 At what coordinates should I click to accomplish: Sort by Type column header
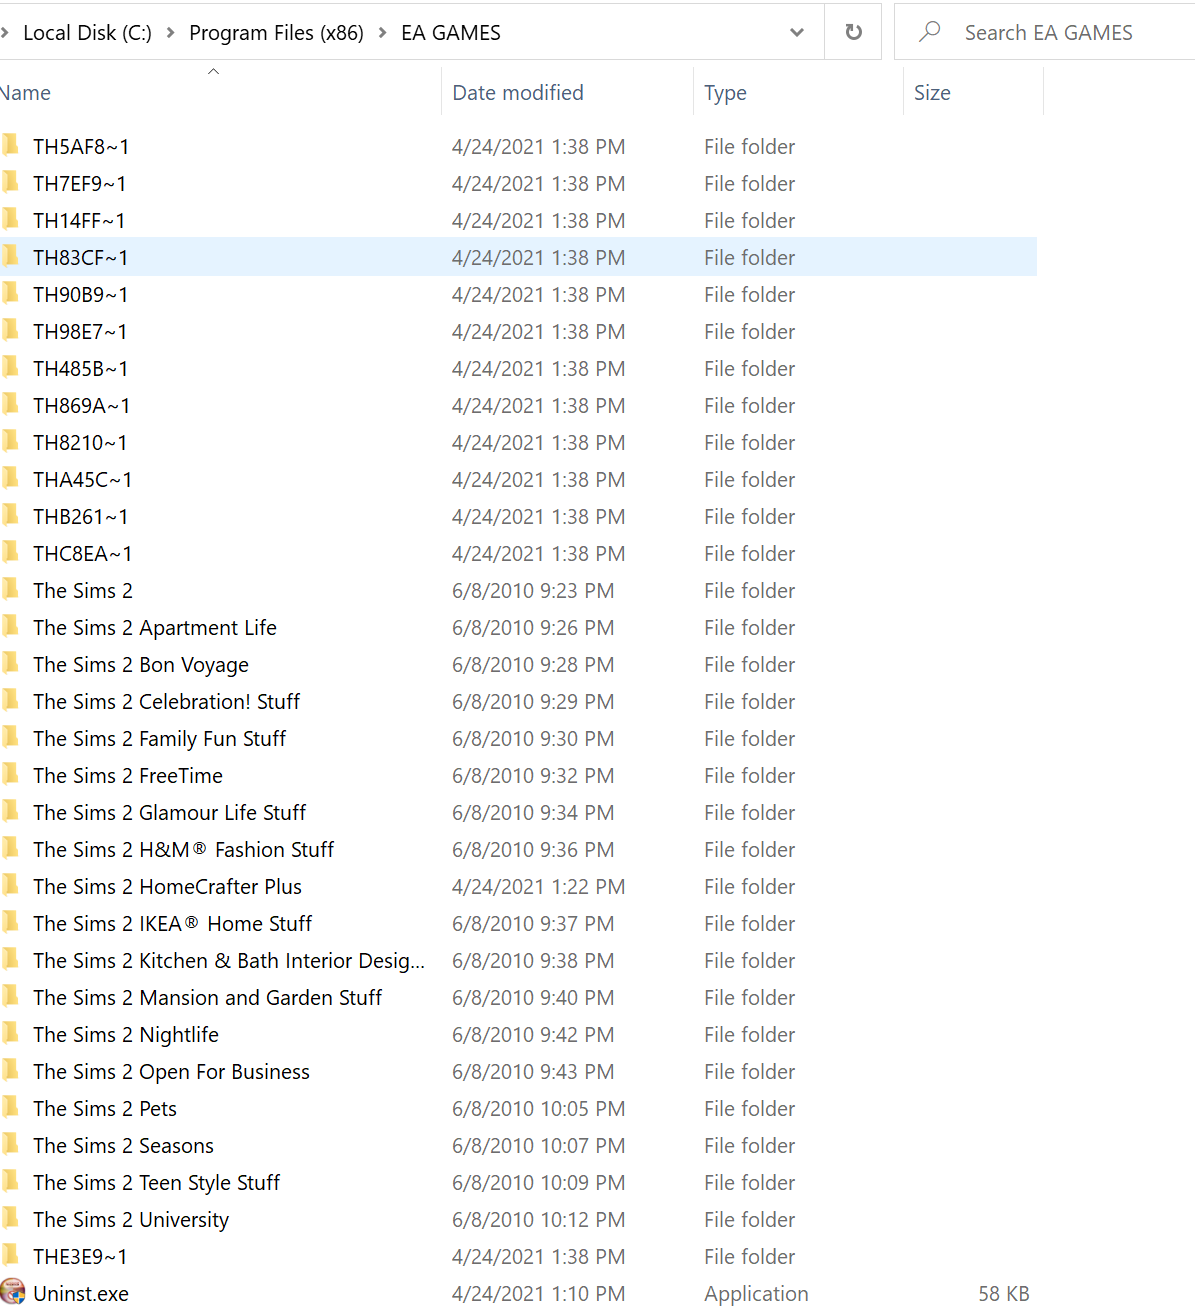click(725, 93)
